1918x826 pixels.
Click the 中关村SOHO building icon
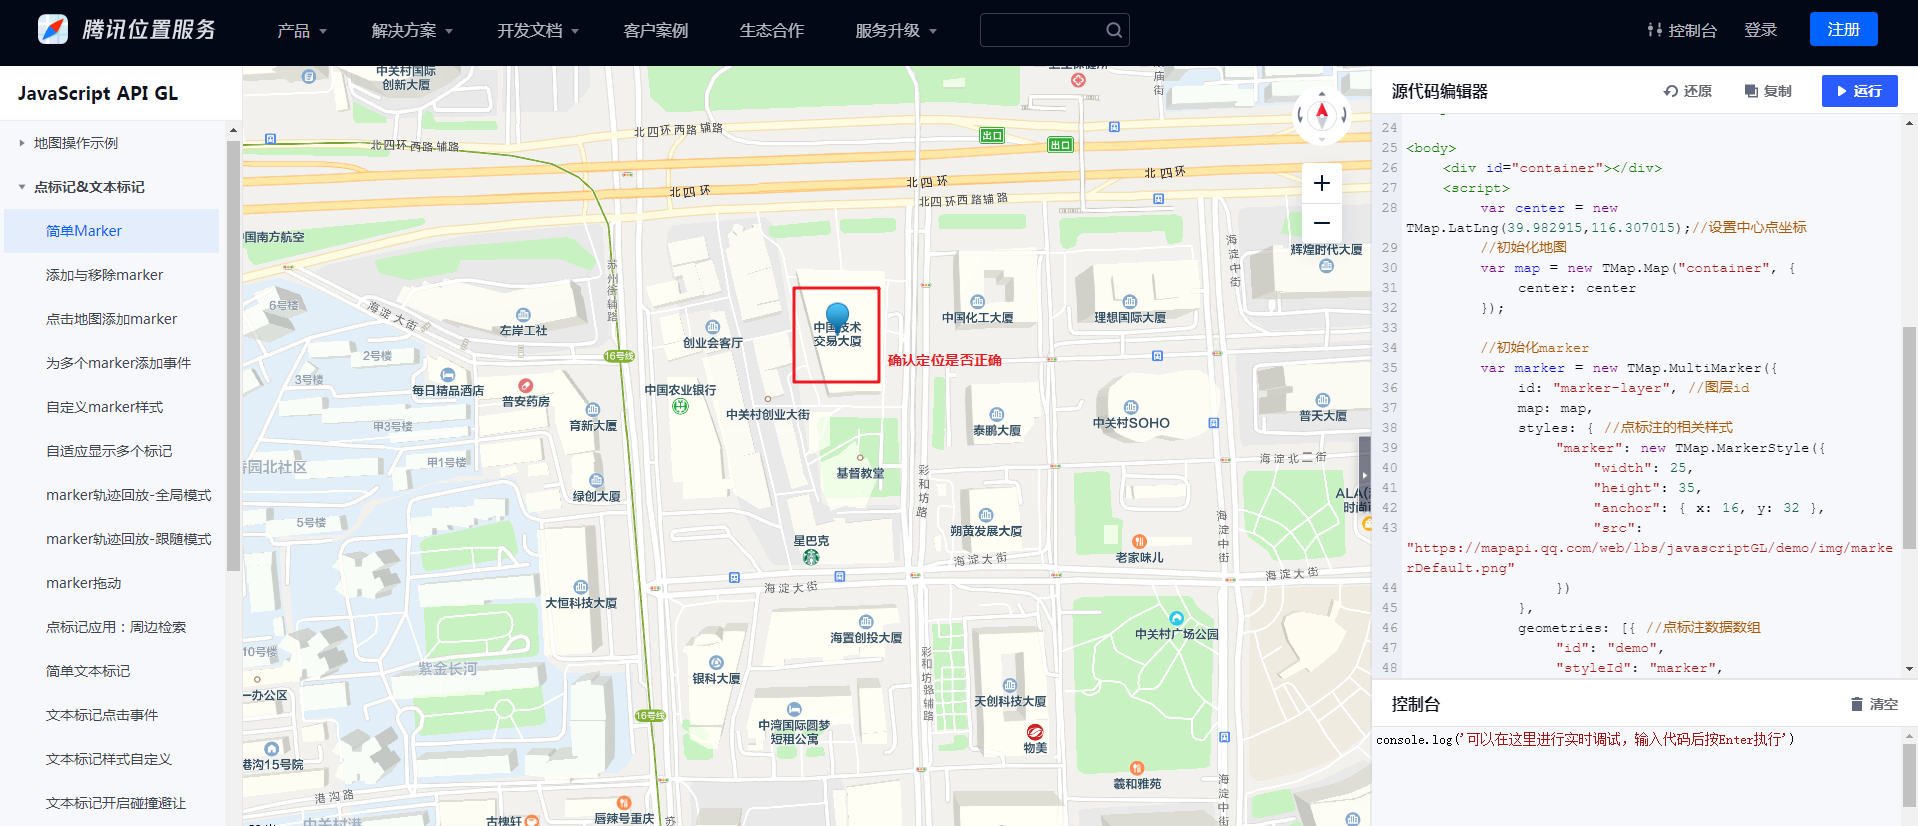(1131, 407)
